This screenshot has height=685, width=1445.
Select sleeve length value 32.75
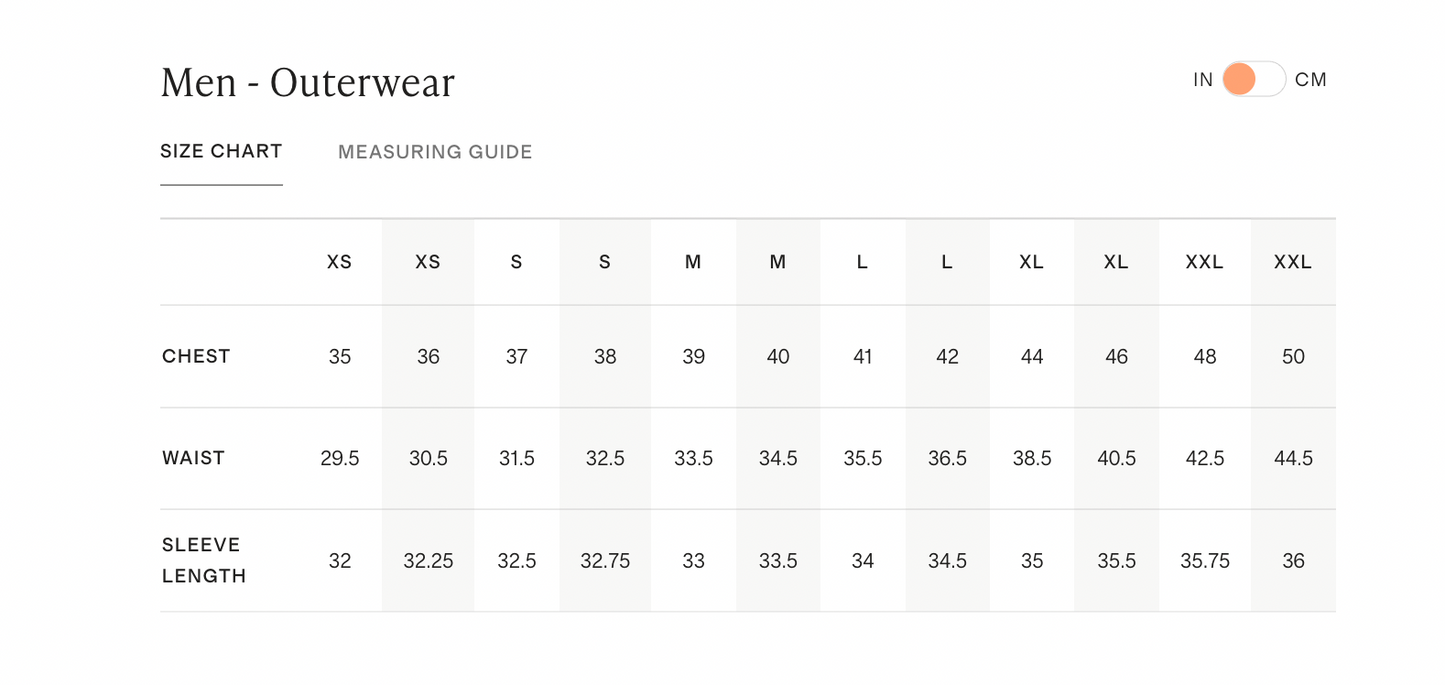pyautogui.click(x=605, y=561)
